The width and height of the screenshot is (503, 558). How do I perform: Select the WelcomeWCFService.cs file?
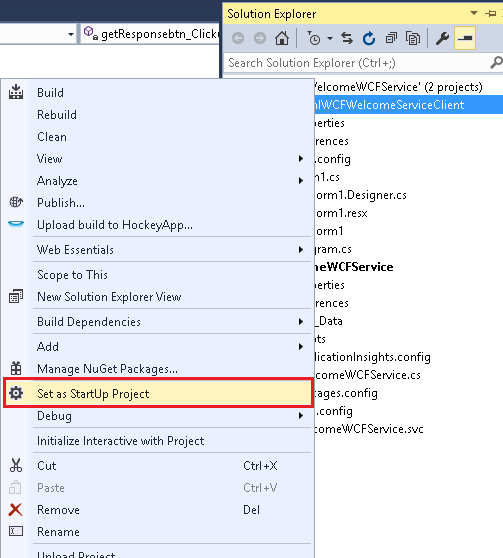pyautogui.click(x=368, y=375)
